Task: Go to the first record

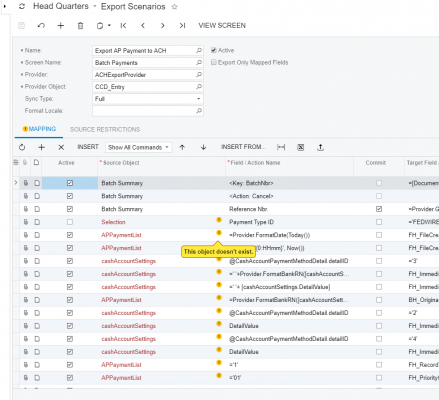Action: (x=123, y=26)
